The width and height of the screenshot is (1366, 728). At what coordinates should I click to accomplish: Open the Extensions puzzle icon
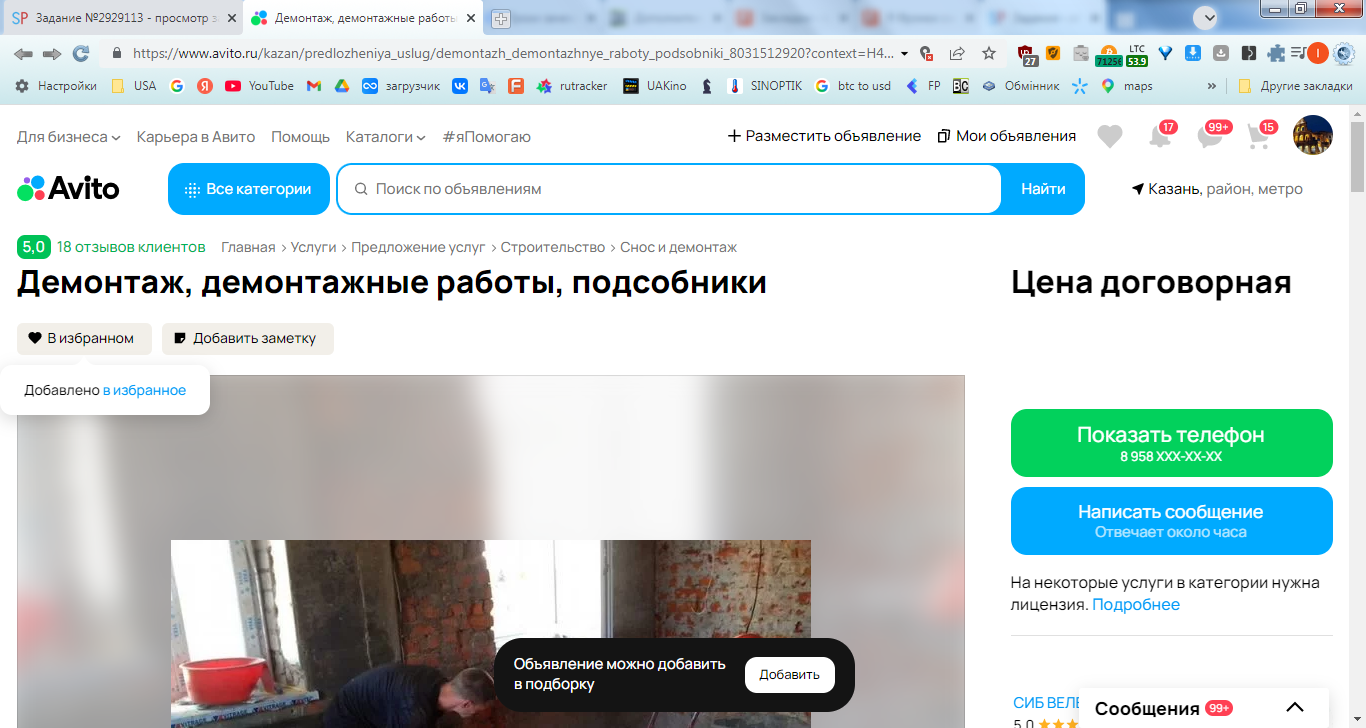tap(1276, 53)
